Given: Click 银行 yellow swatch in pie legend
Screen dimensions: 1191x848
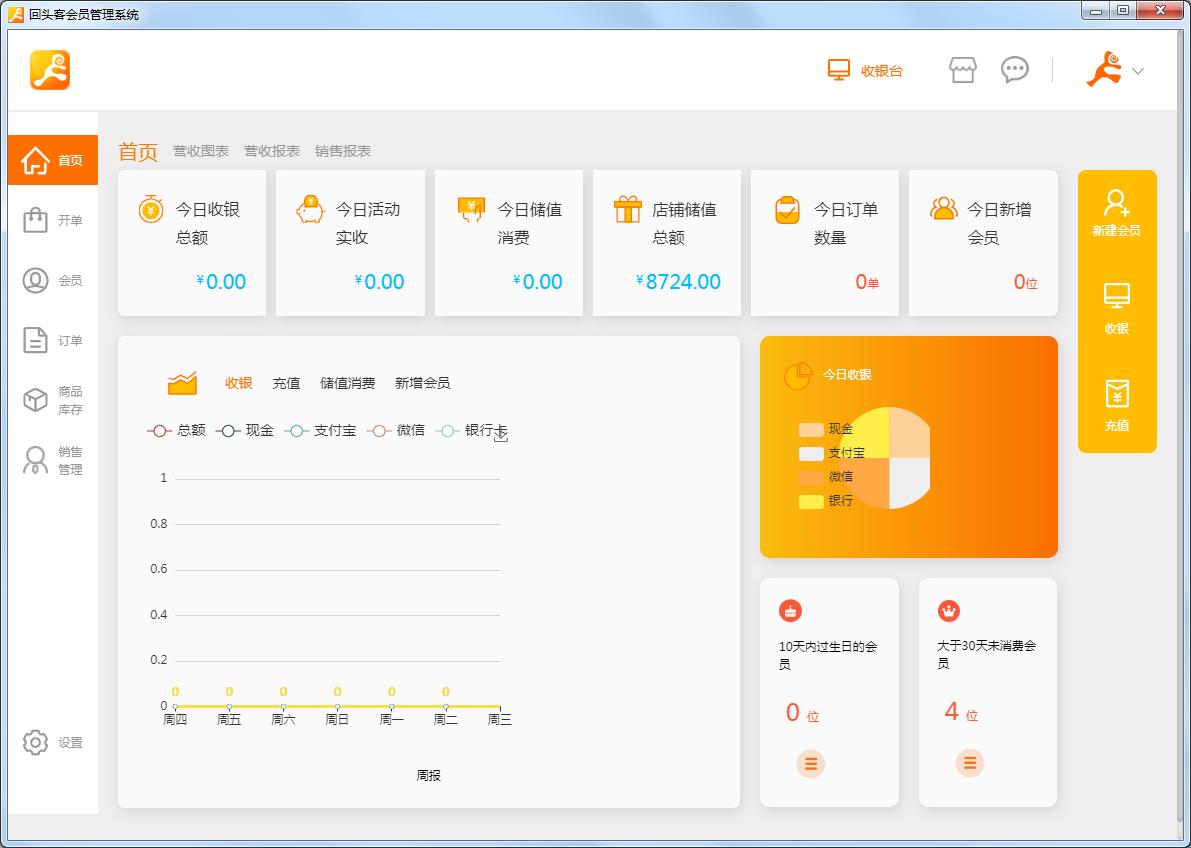Looking at the screenshot, I should click(x=811, y=502).
